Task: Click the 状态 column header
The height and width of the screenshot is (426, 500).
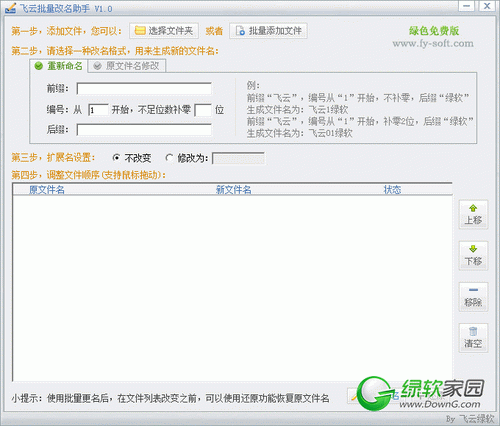Action: 392,190
